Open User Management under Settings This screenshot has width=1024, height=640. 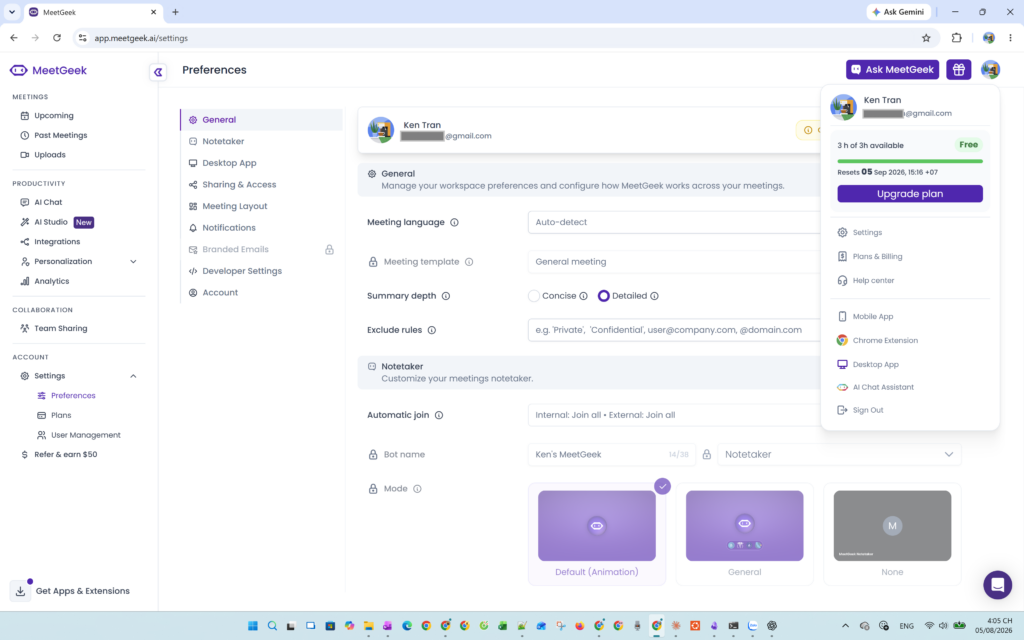pos(86,435)
